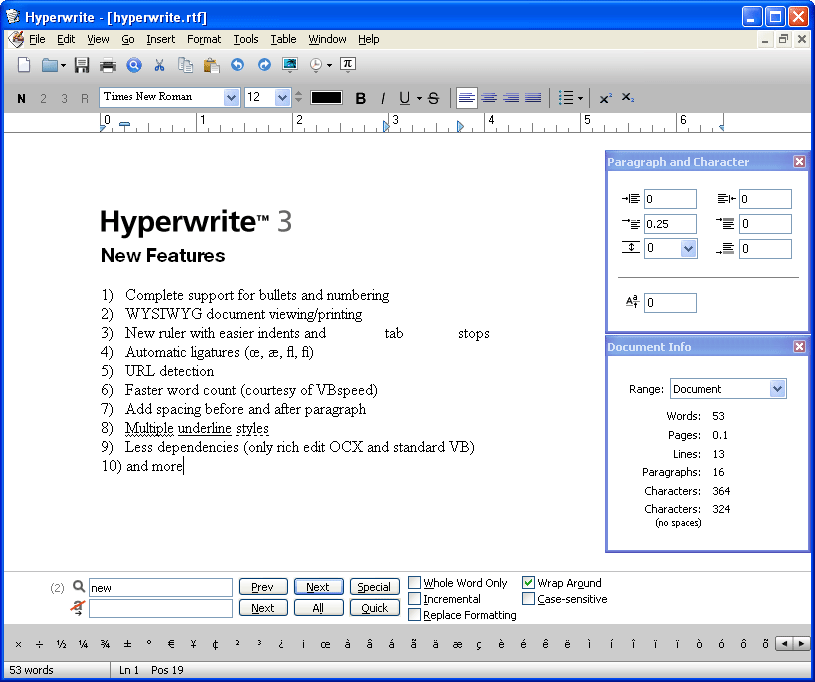Viewport: 815px width, 682px height.
Task: Open the font size dropdown
Action: pyautogui.click(x=282, y=98)
